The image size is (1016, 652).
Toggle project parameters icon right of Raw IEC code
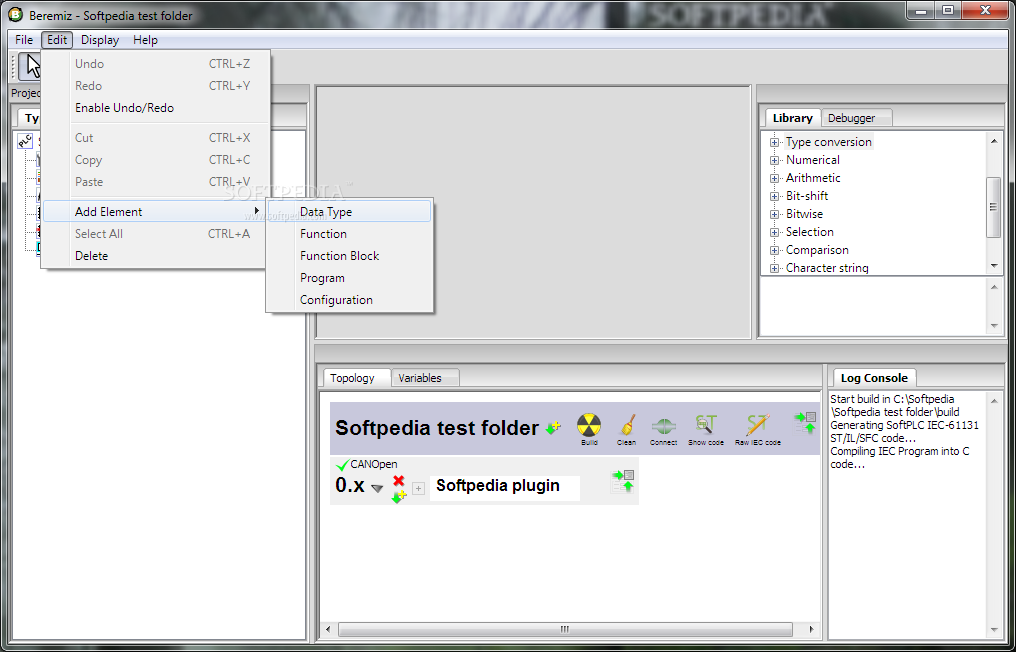tap(805, 423)
